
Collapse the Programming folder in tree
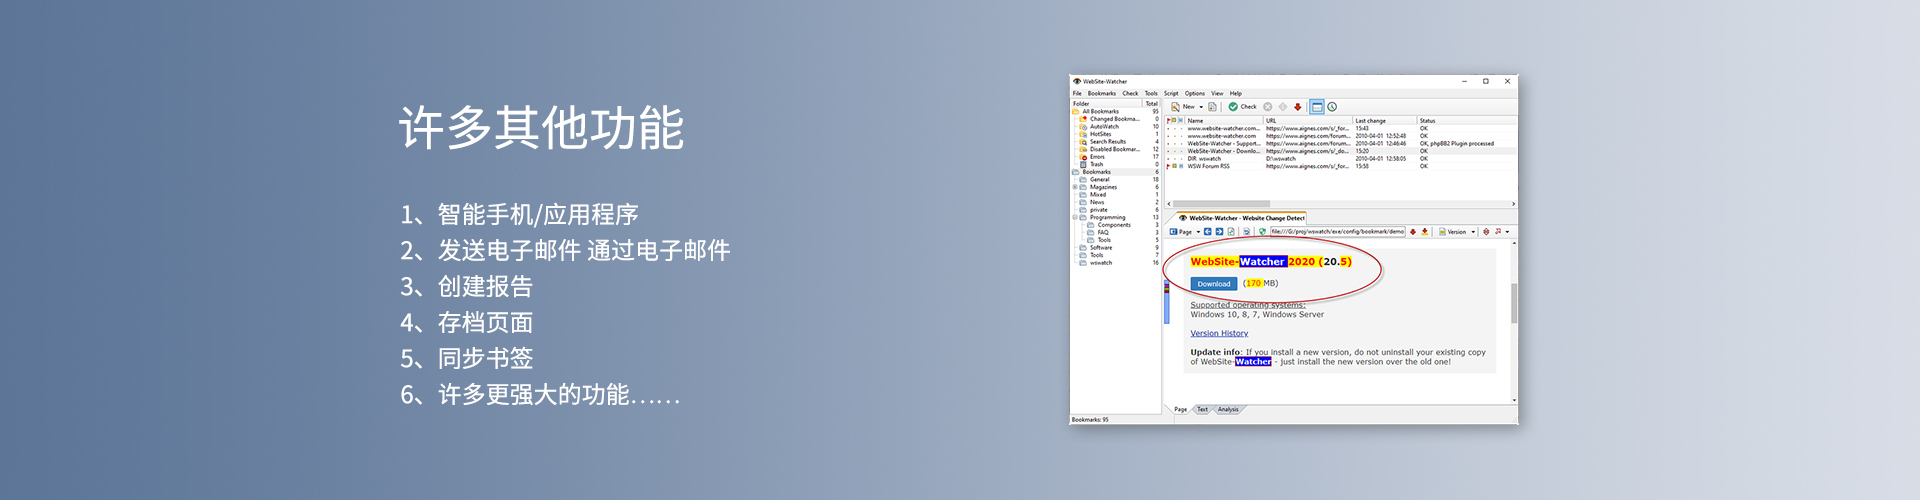point(1075,217)
